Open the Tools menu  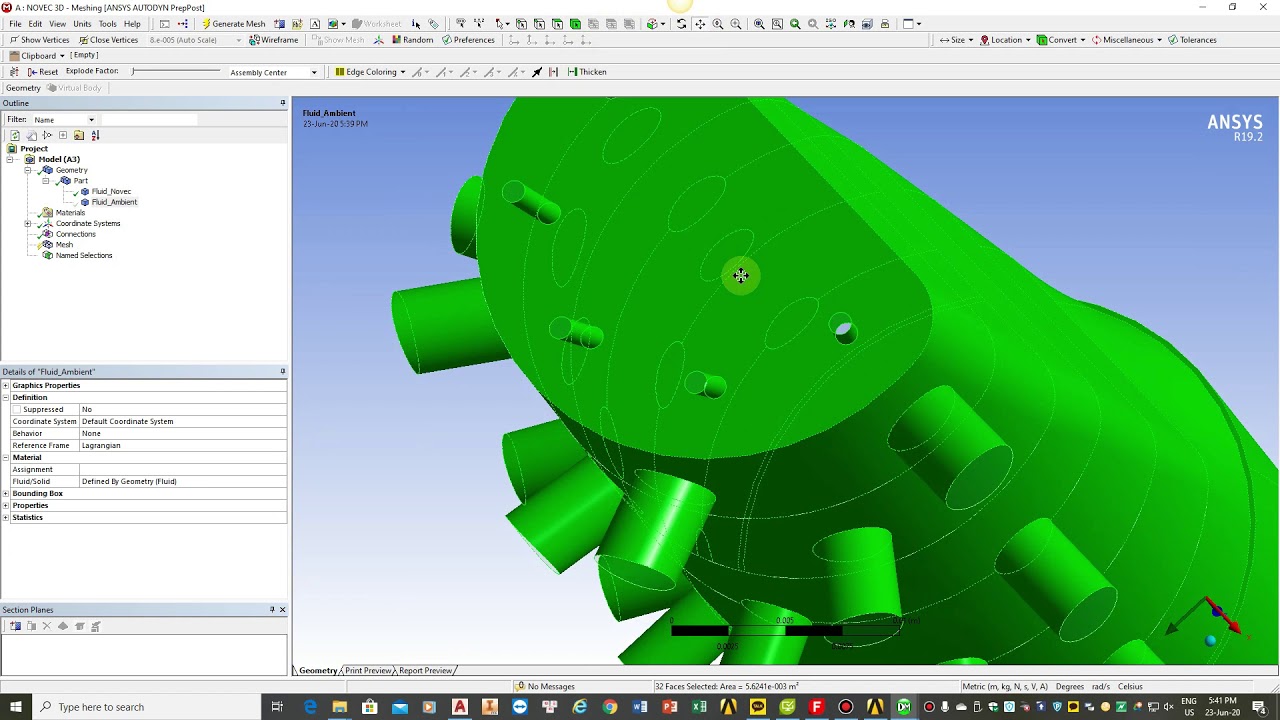107,24
